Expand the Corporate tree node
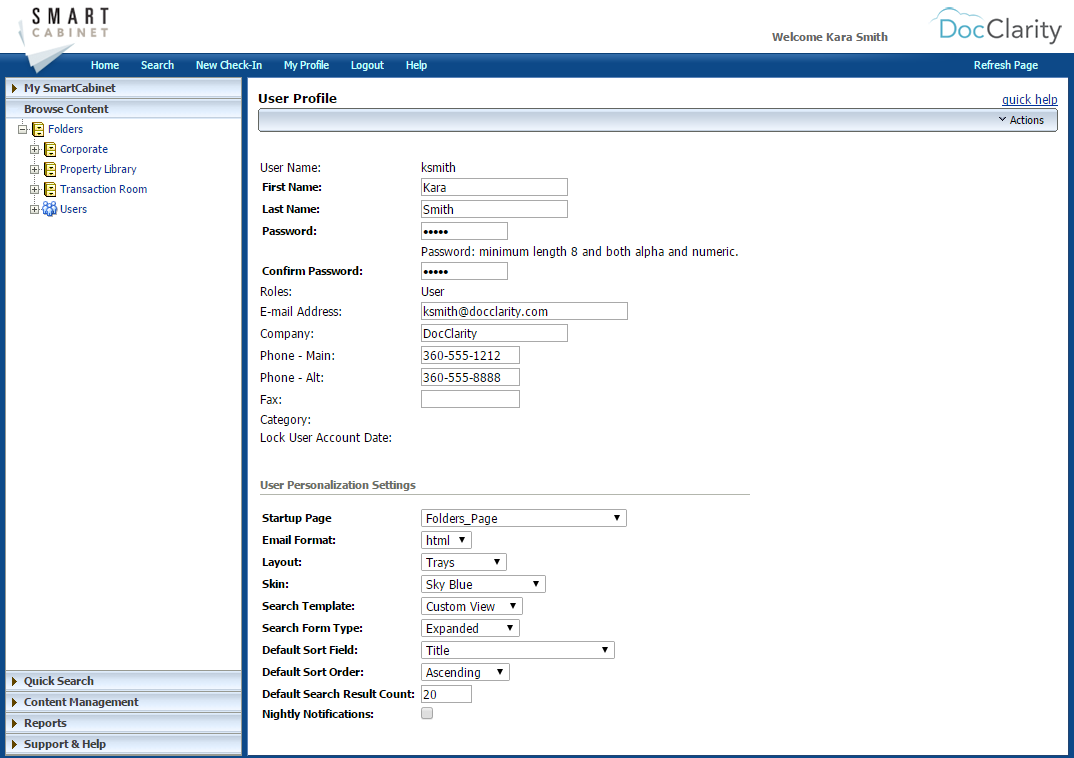This screenshot has height=758, width=1074. tap(33, 149)
